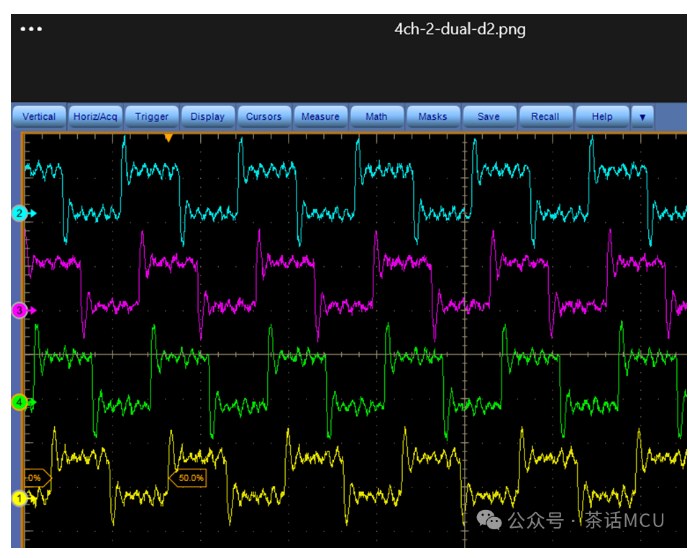Expand the menu bar dropdown arrow
This screenshot has height=558, width=698.
click(642, 117)
